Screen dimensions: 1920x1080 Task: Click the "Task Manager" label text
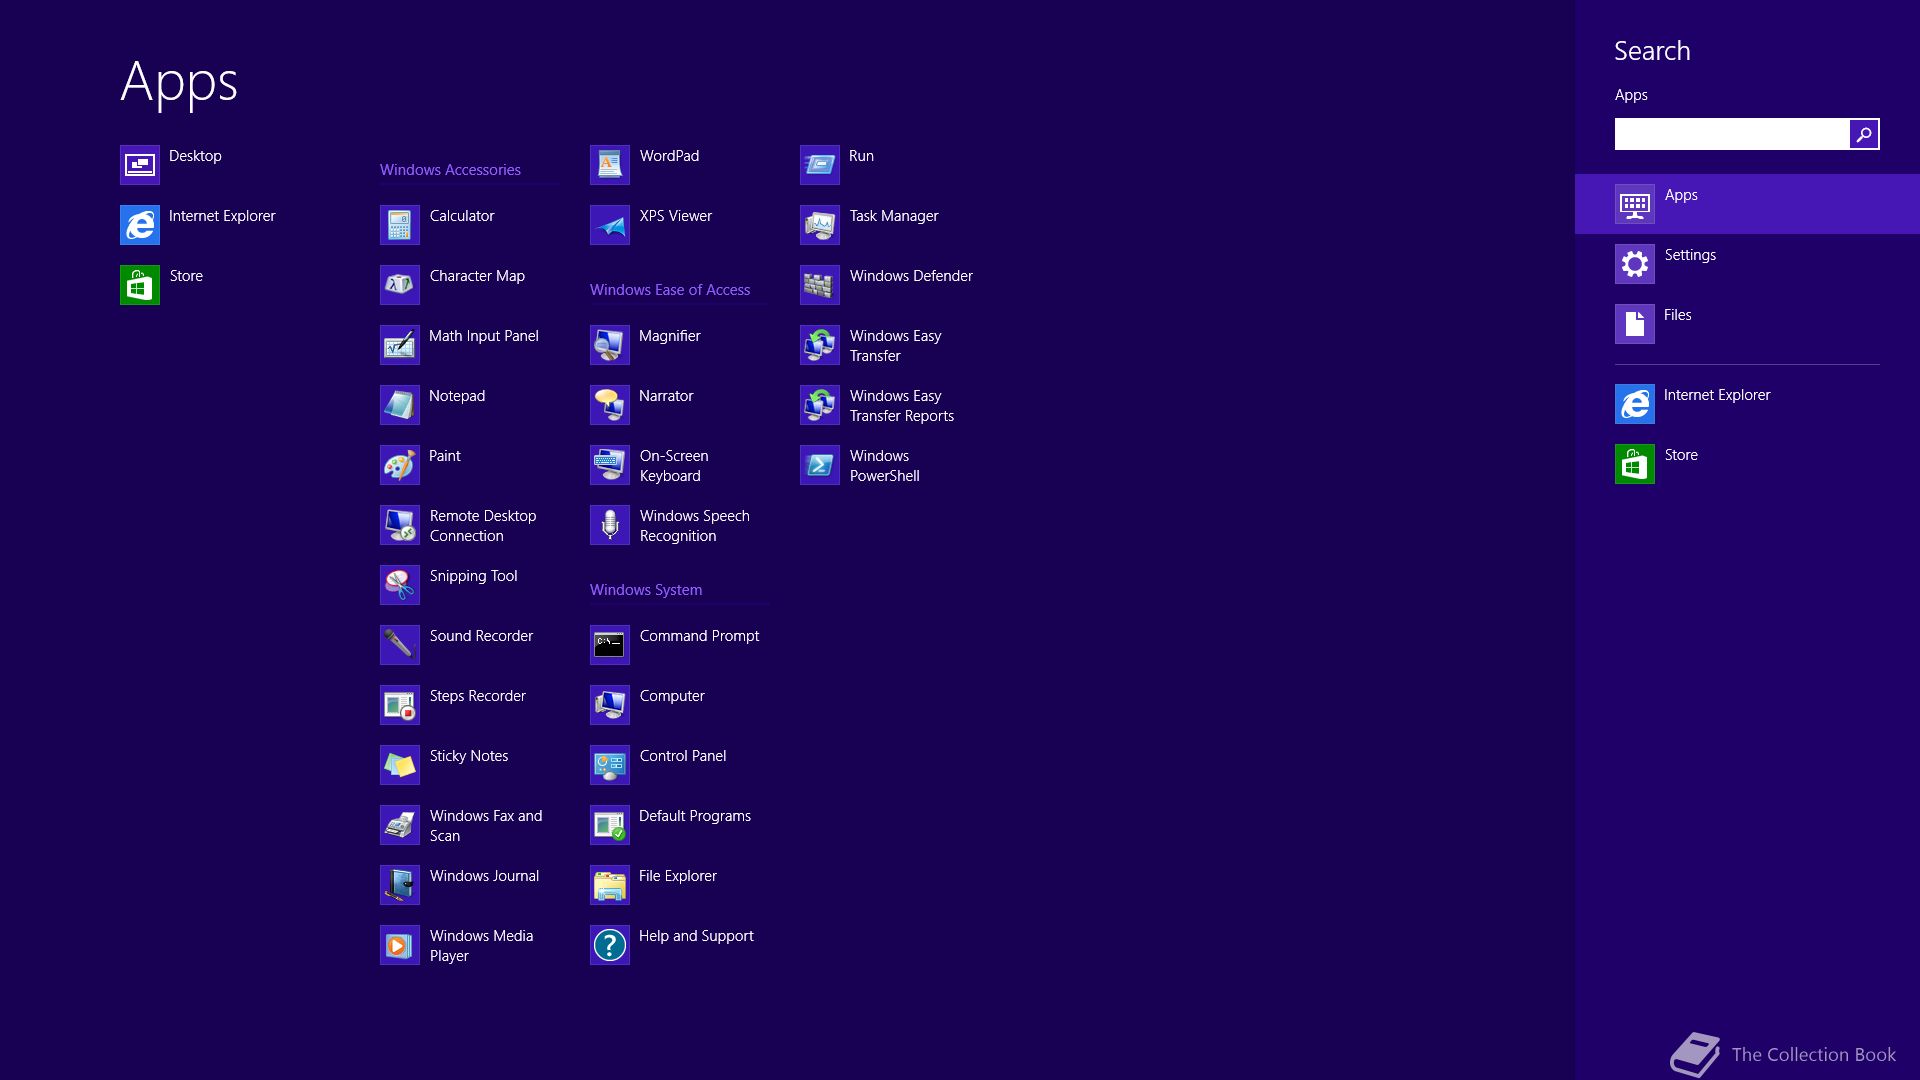click(894, 216)
